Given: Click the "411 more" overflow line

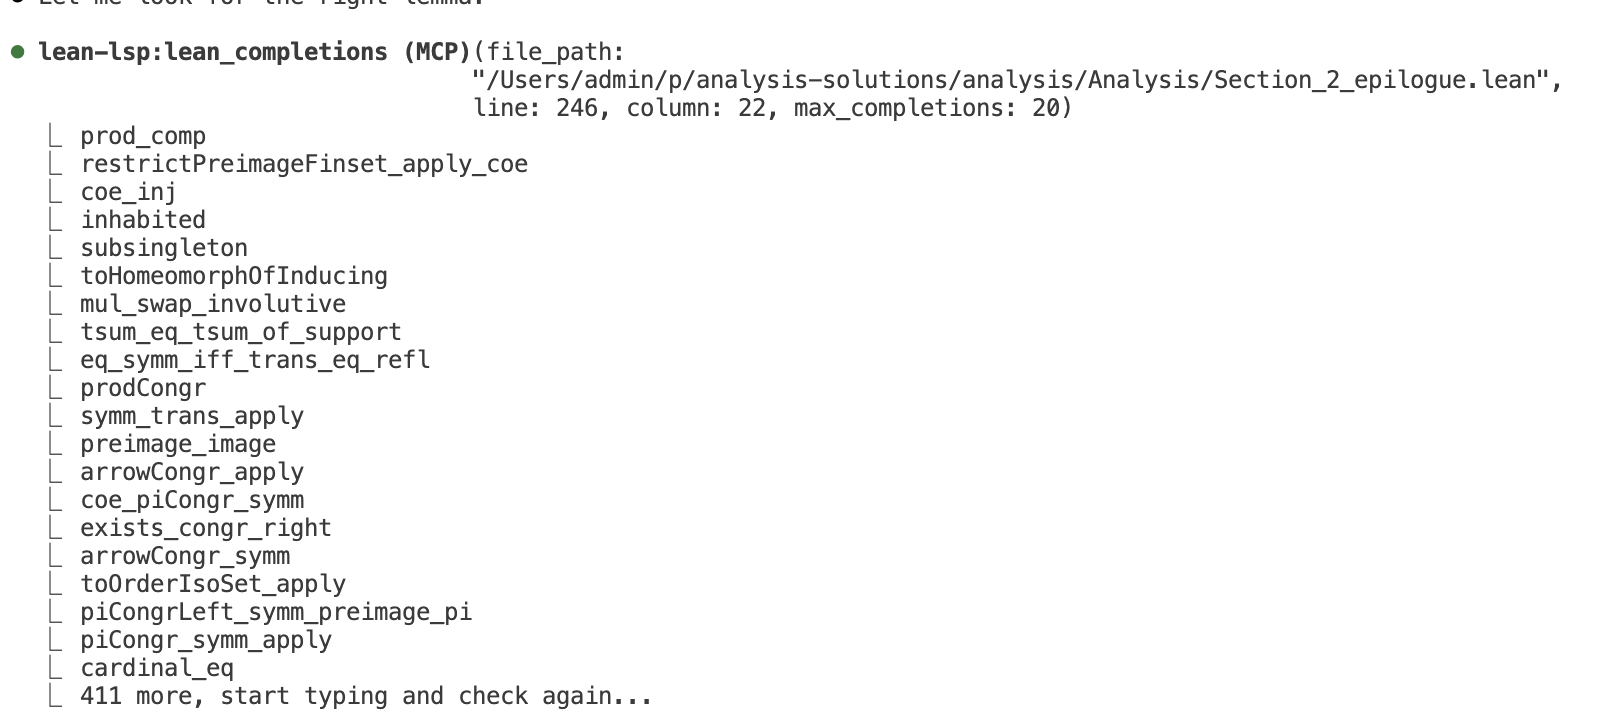Looking at the screenshot, I should 366,696.
